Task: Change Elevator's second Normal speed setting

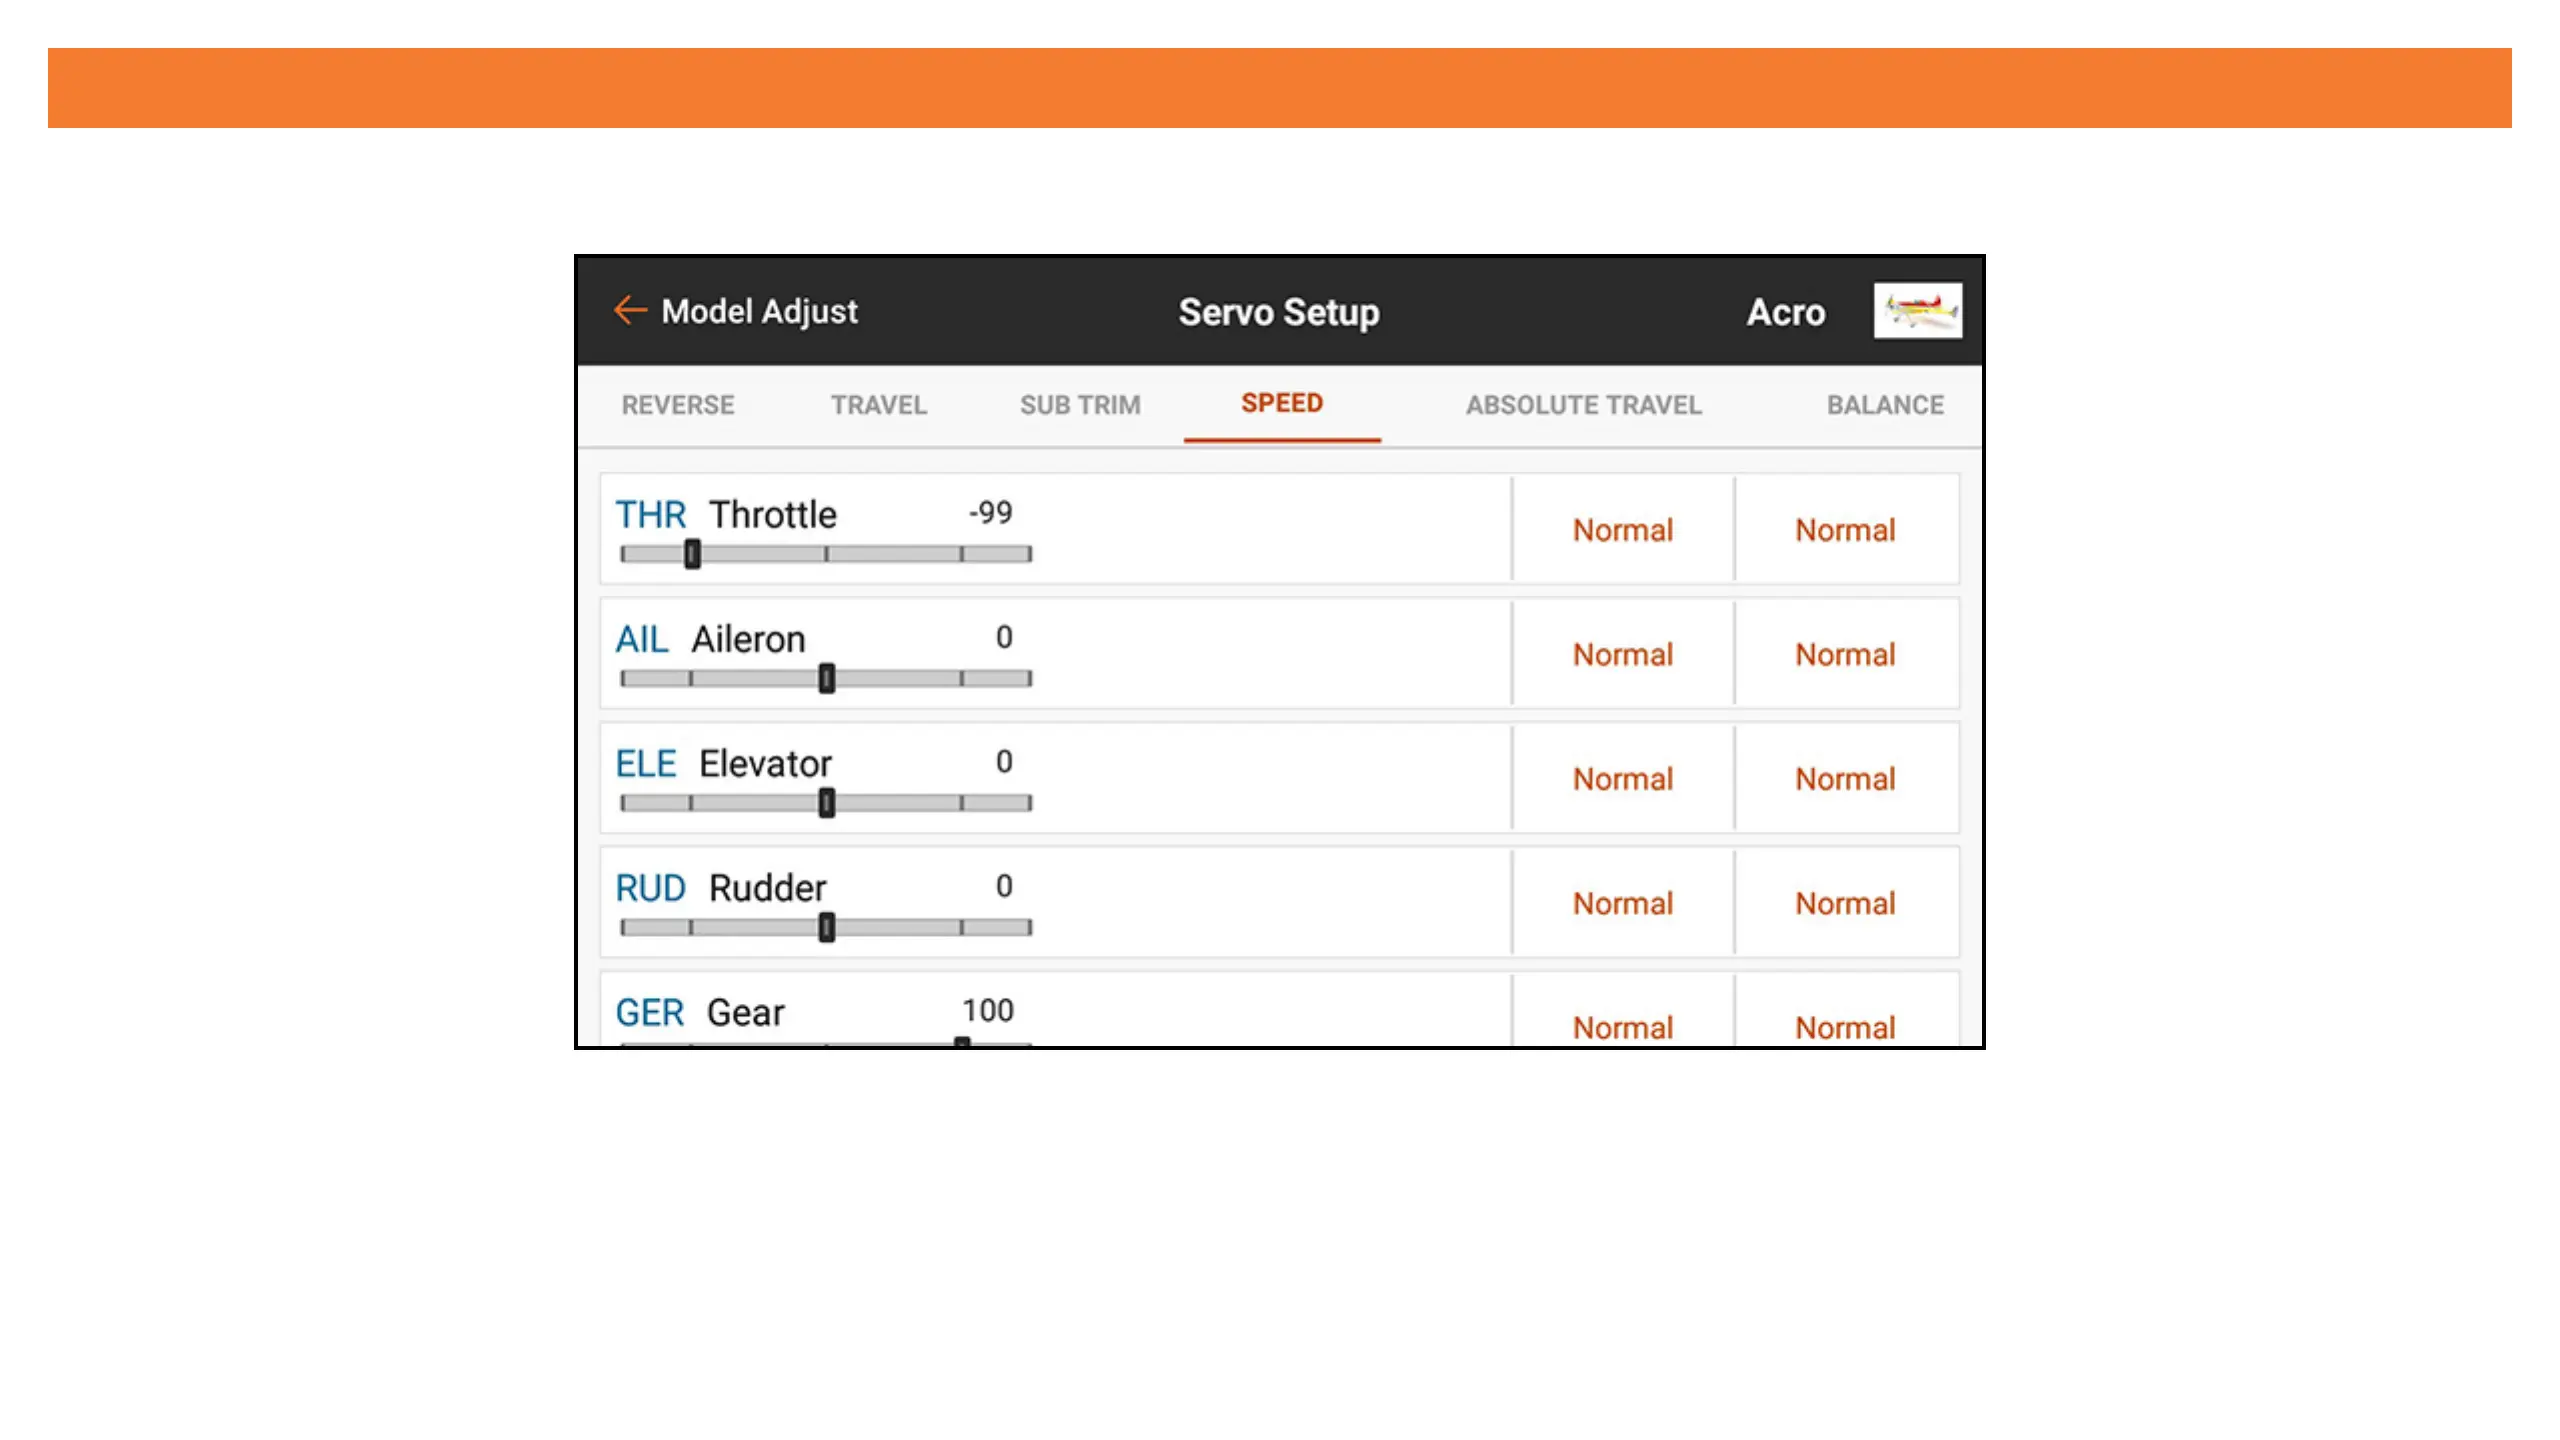Action: point(1845,779)
